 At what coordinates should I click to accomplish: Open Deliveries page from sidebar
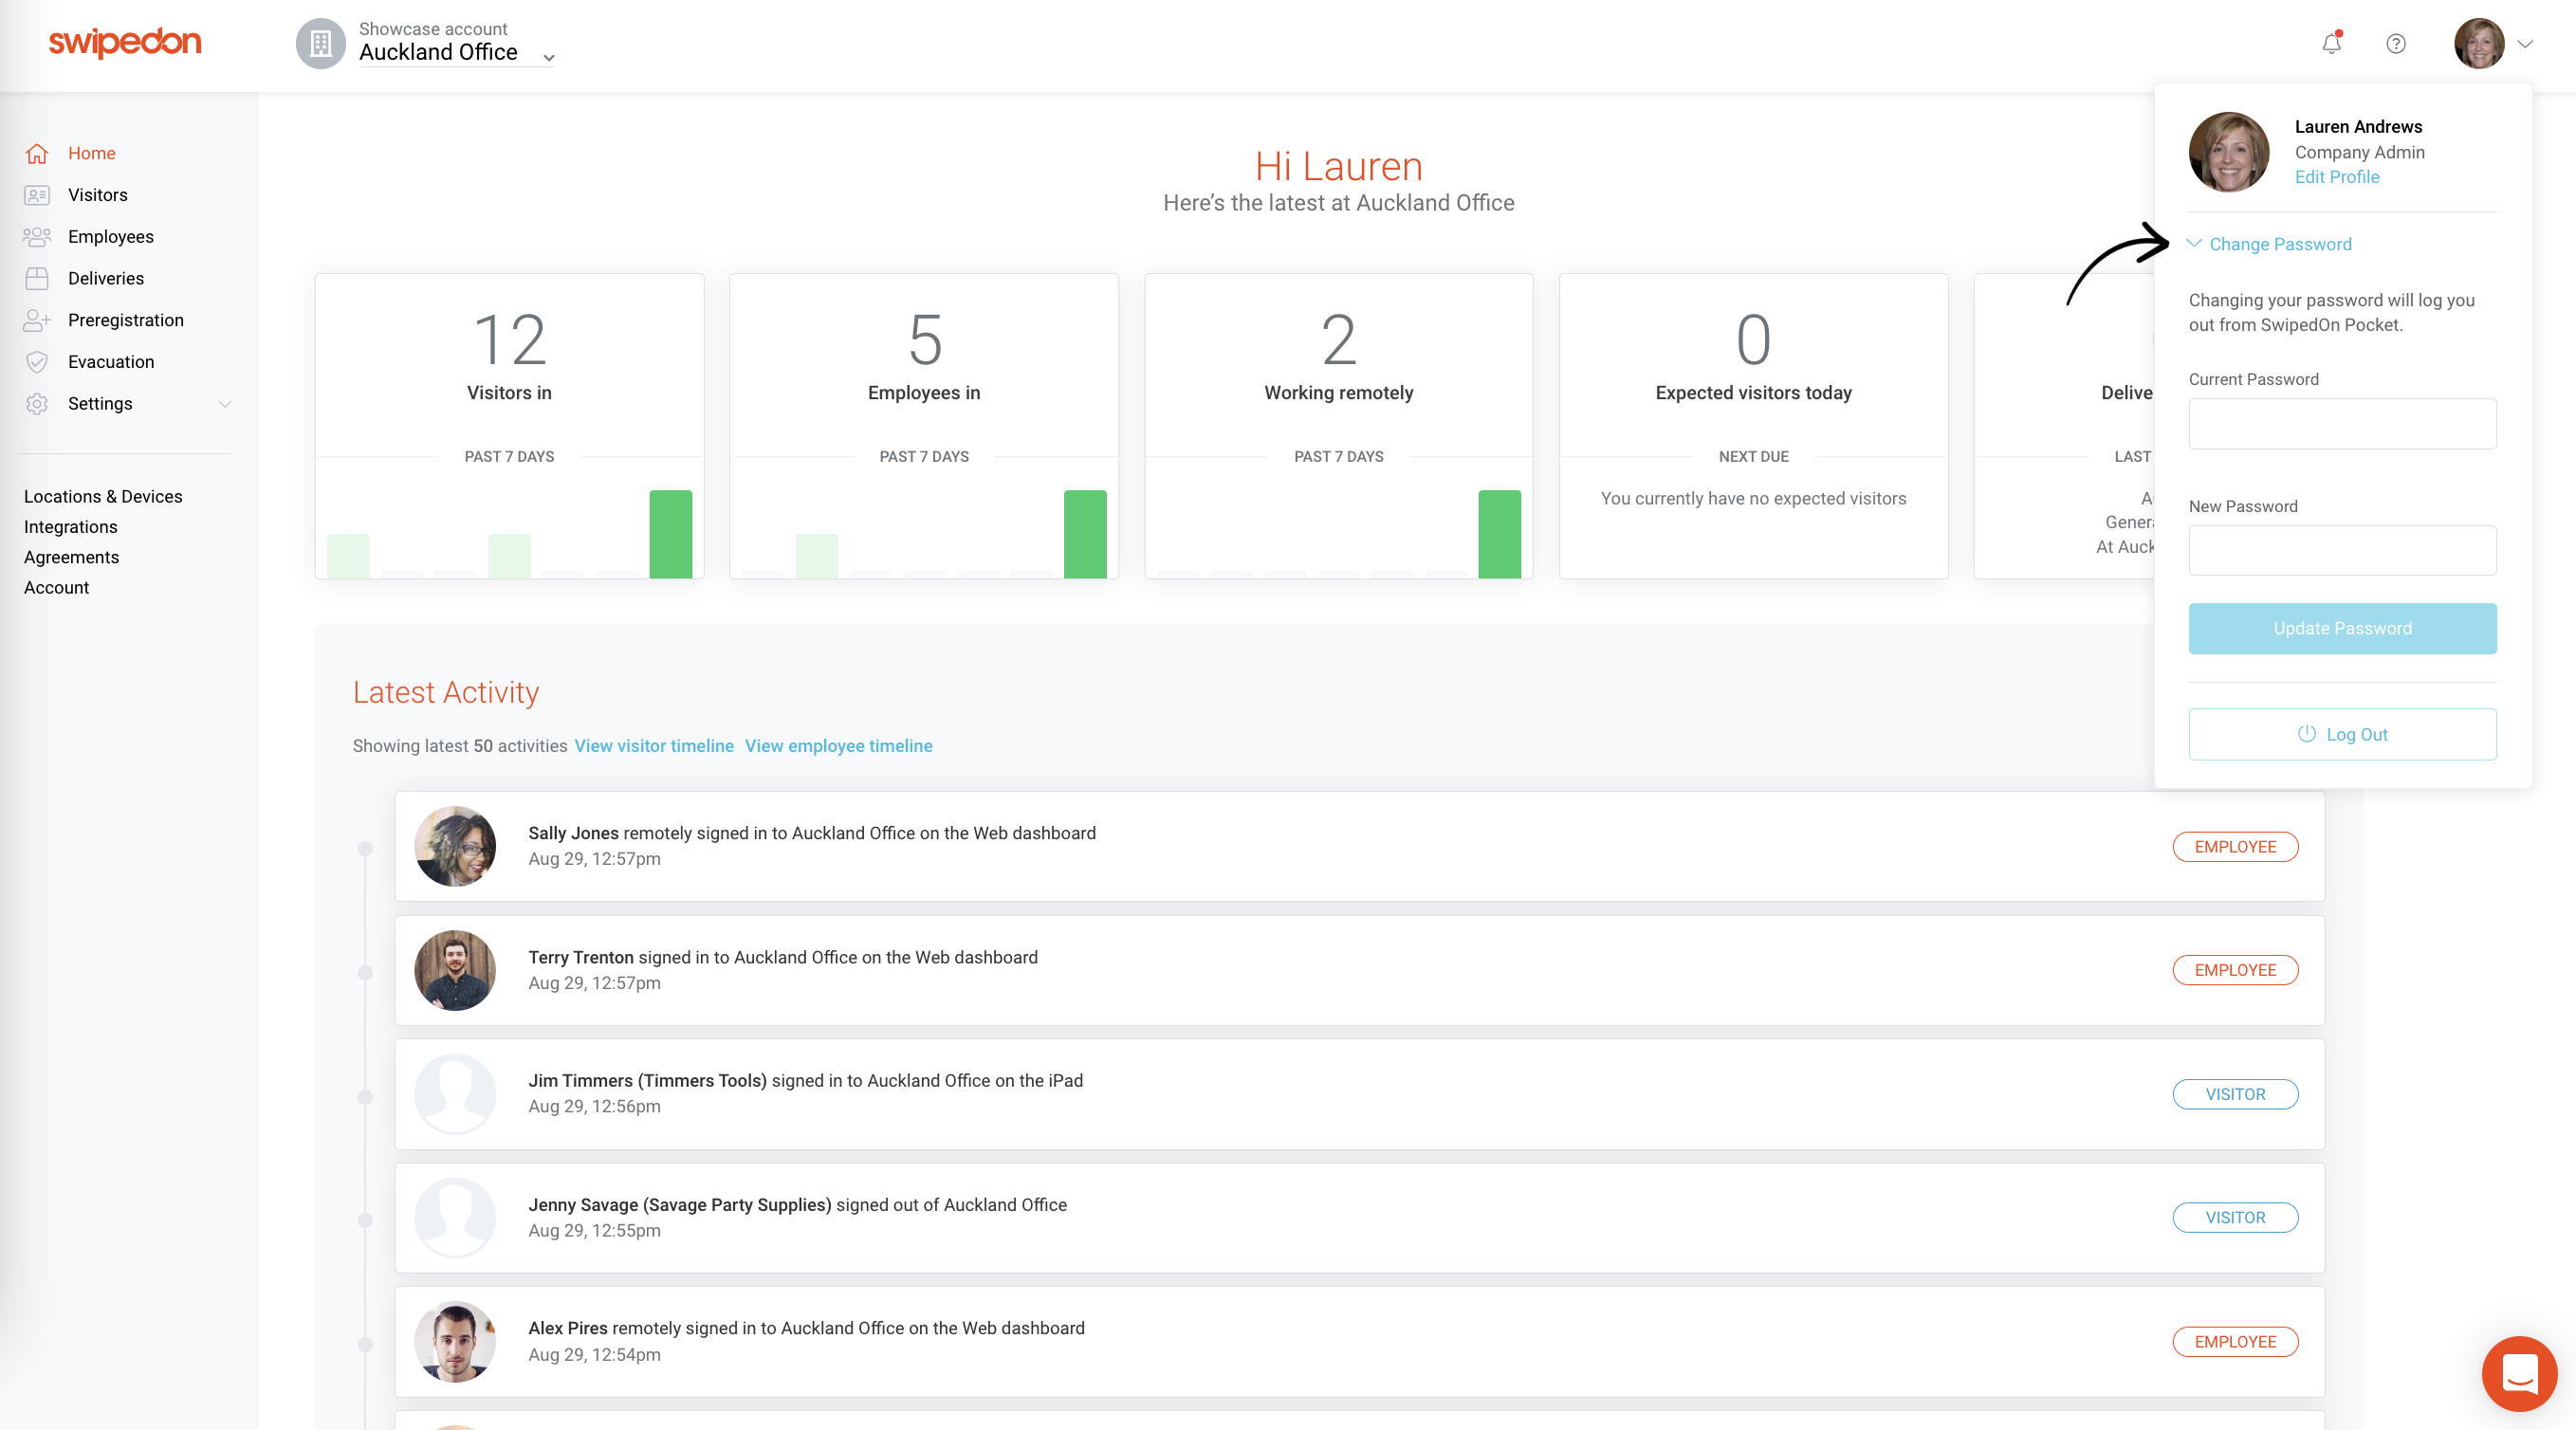pyautogui.click(x=105, y=278)
